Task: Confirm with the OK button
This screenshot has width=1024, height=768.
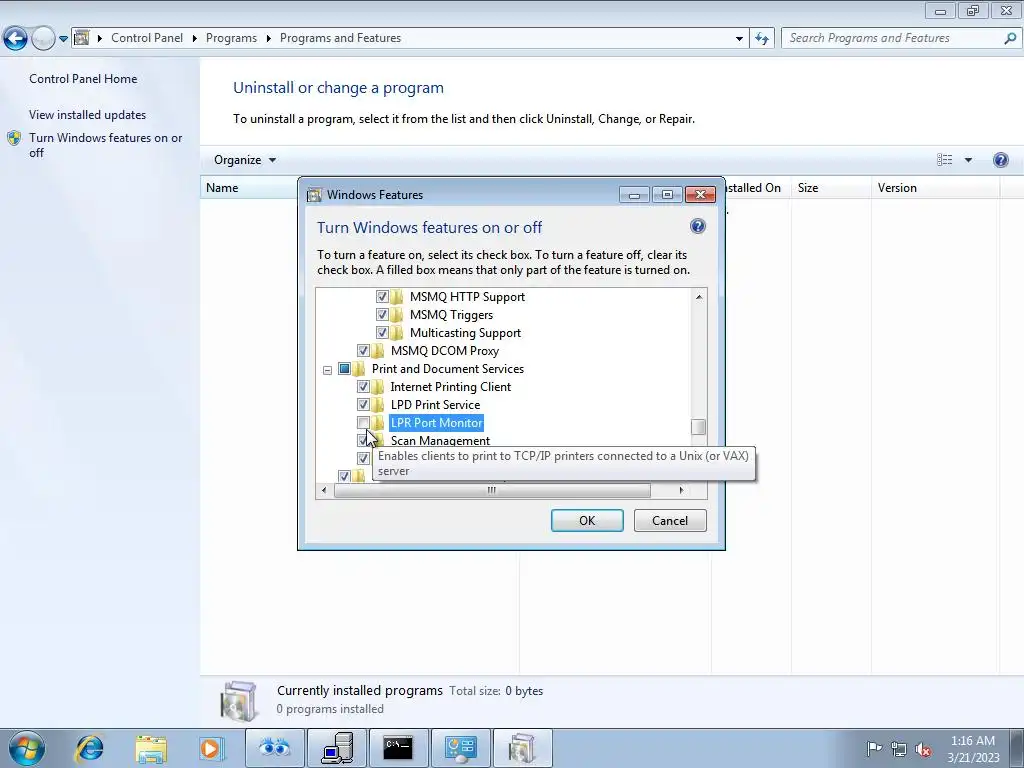Action: [587, 520]
